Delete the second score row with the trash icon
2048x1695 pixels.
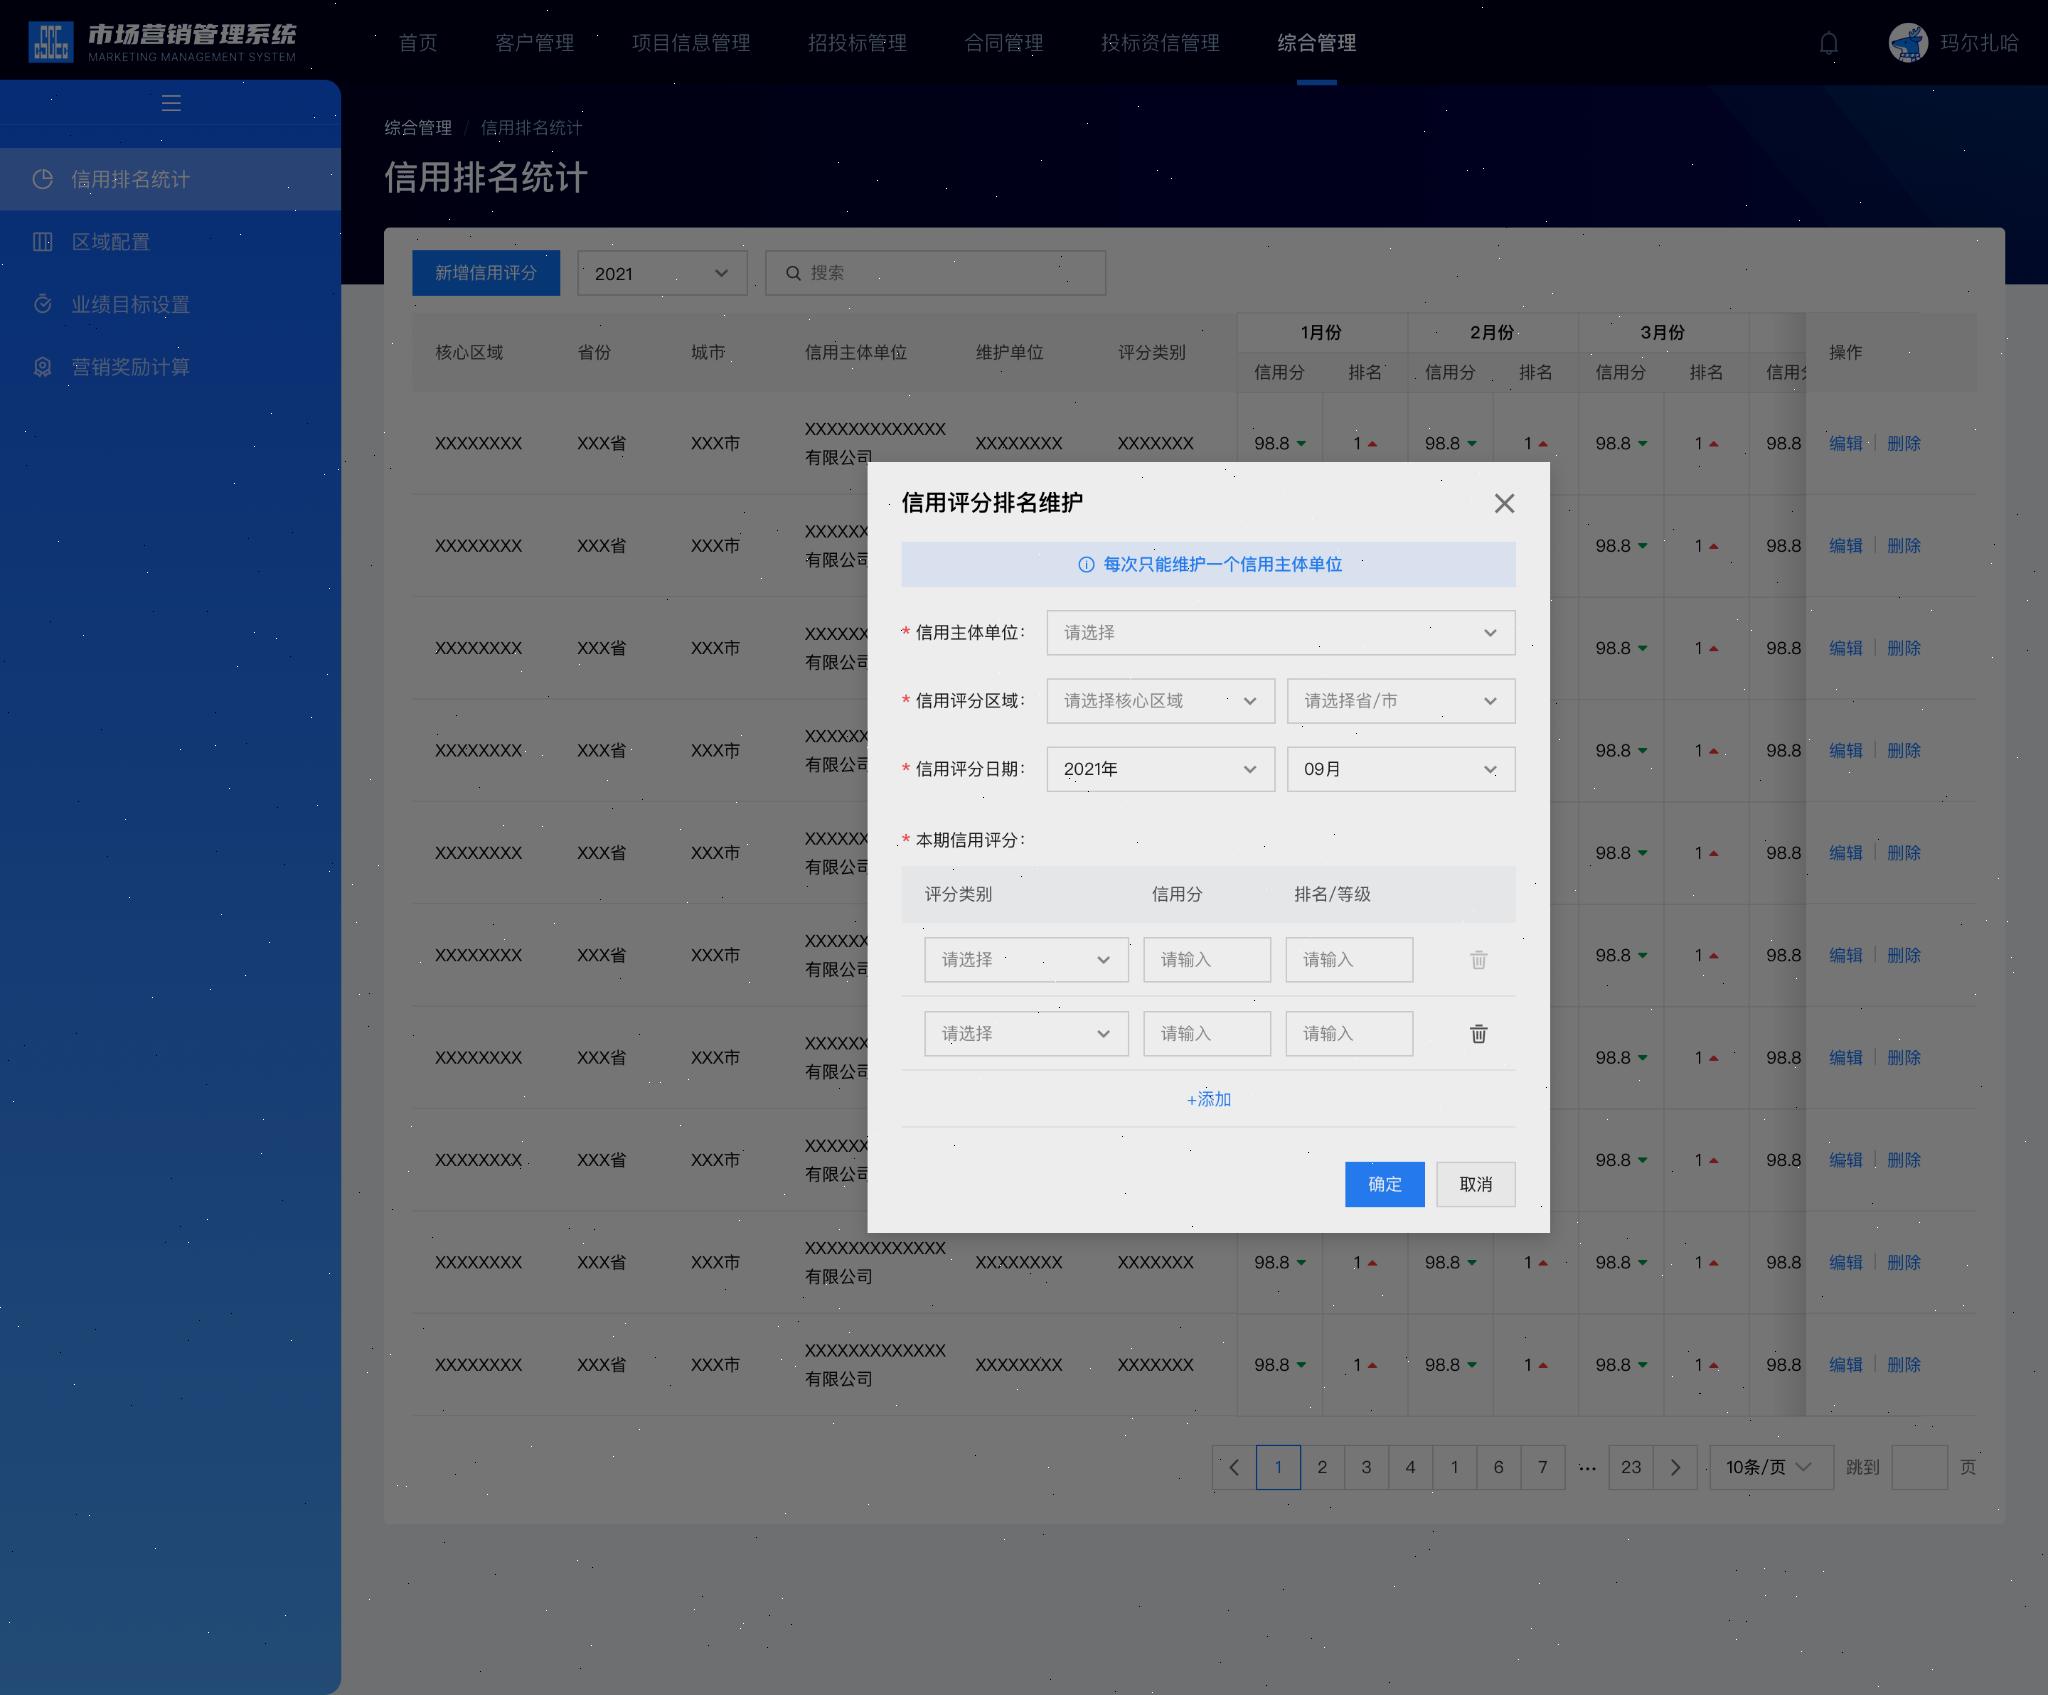1478,1034
